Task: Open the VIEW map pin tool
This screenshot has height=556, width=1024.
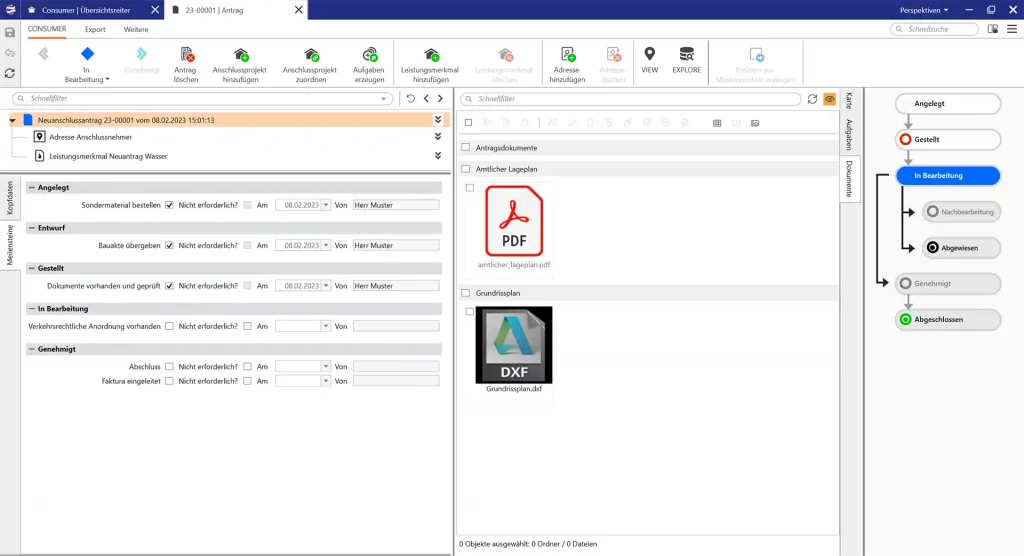Action: [x=649, y=55]
